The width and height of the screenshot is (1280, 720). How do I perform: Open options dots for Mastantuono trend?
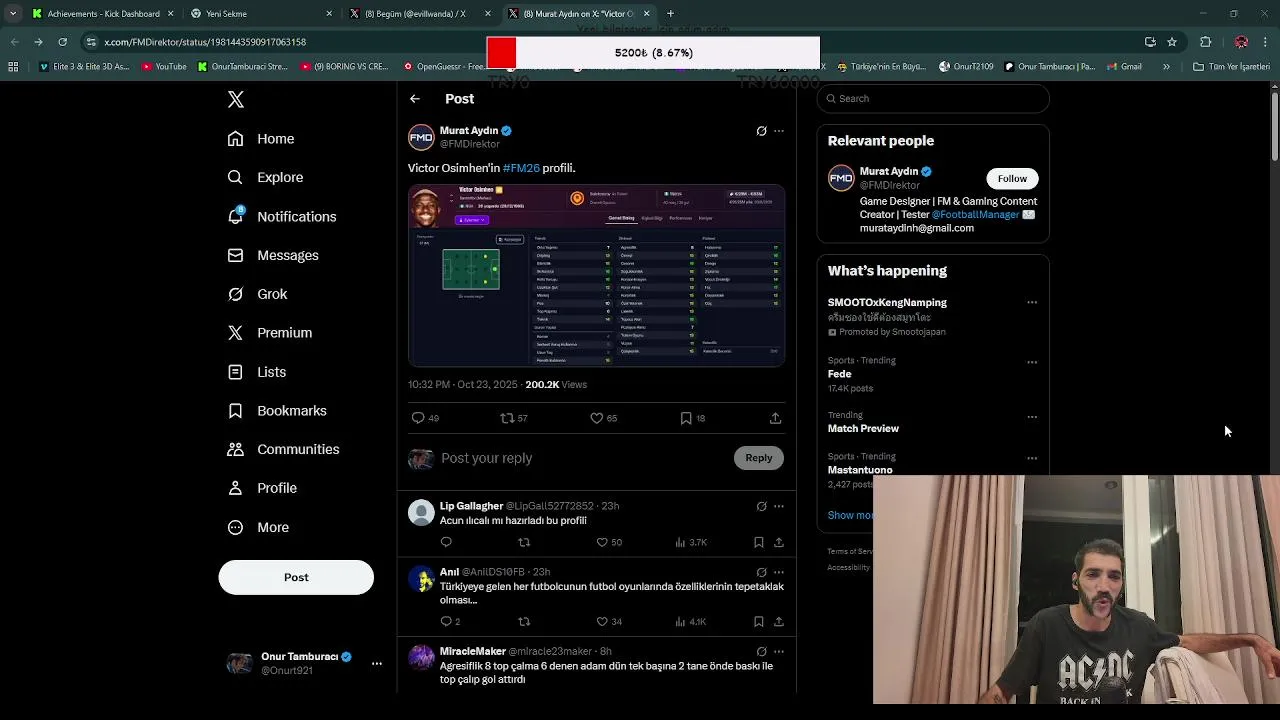(x=1032, y=458)
